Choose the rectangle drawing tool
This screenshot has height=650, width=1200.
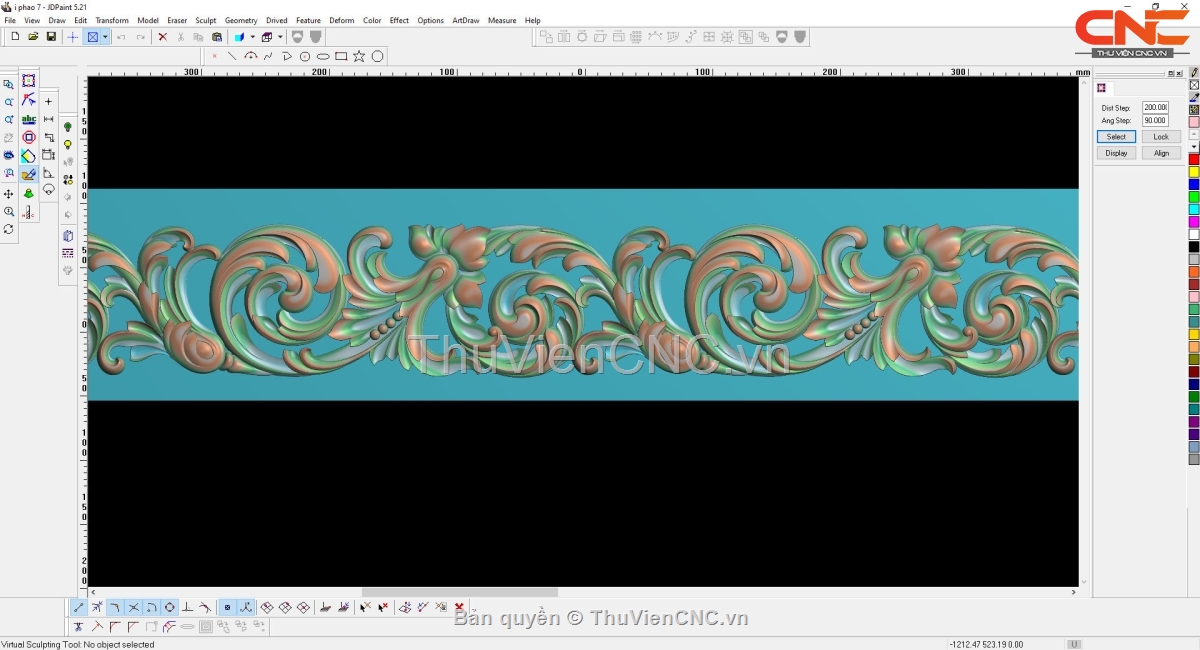point(341,57)
